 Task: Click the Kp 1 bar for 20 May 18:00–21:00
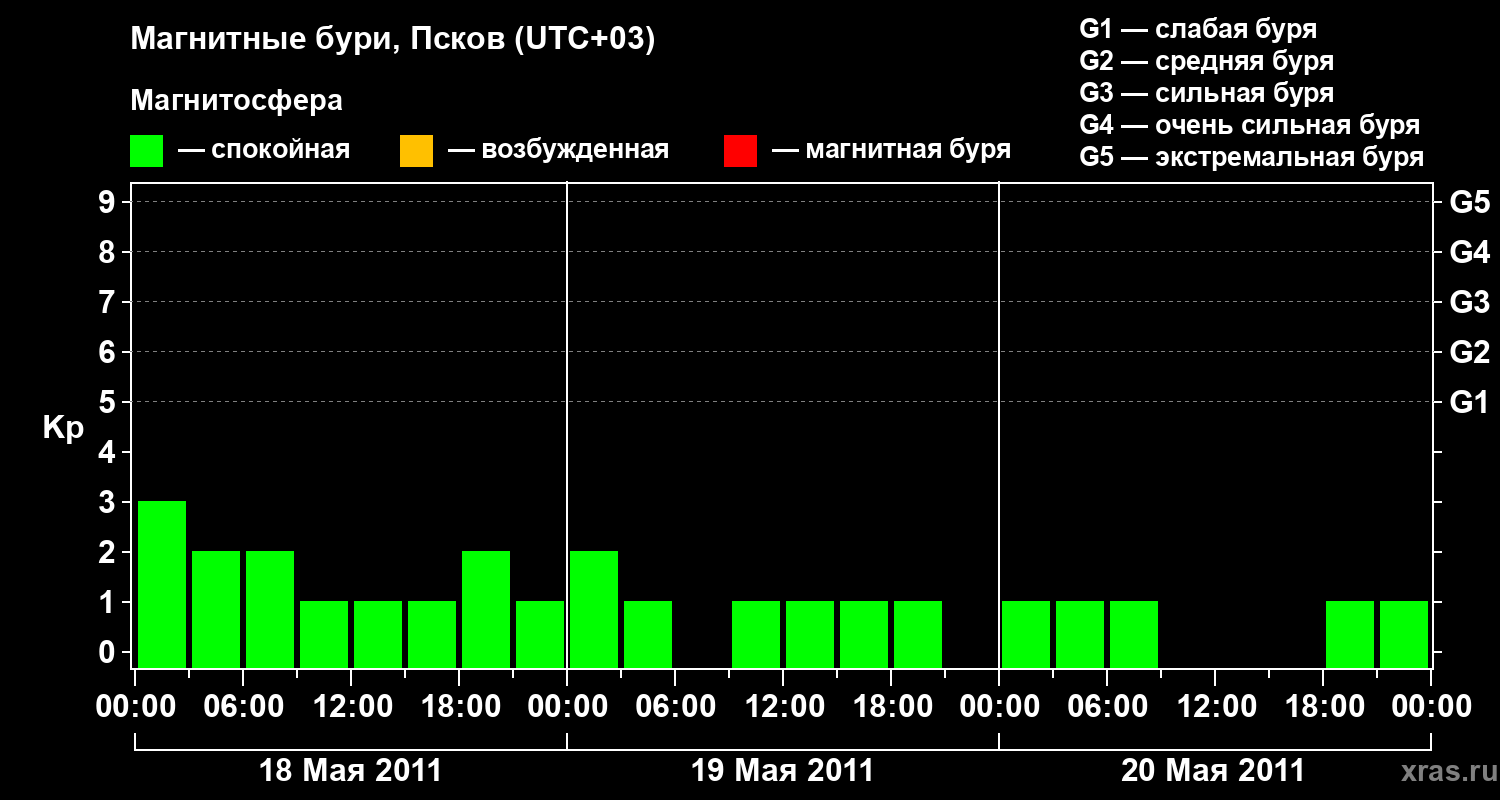pyautogui.click(x=1350, y=634)
